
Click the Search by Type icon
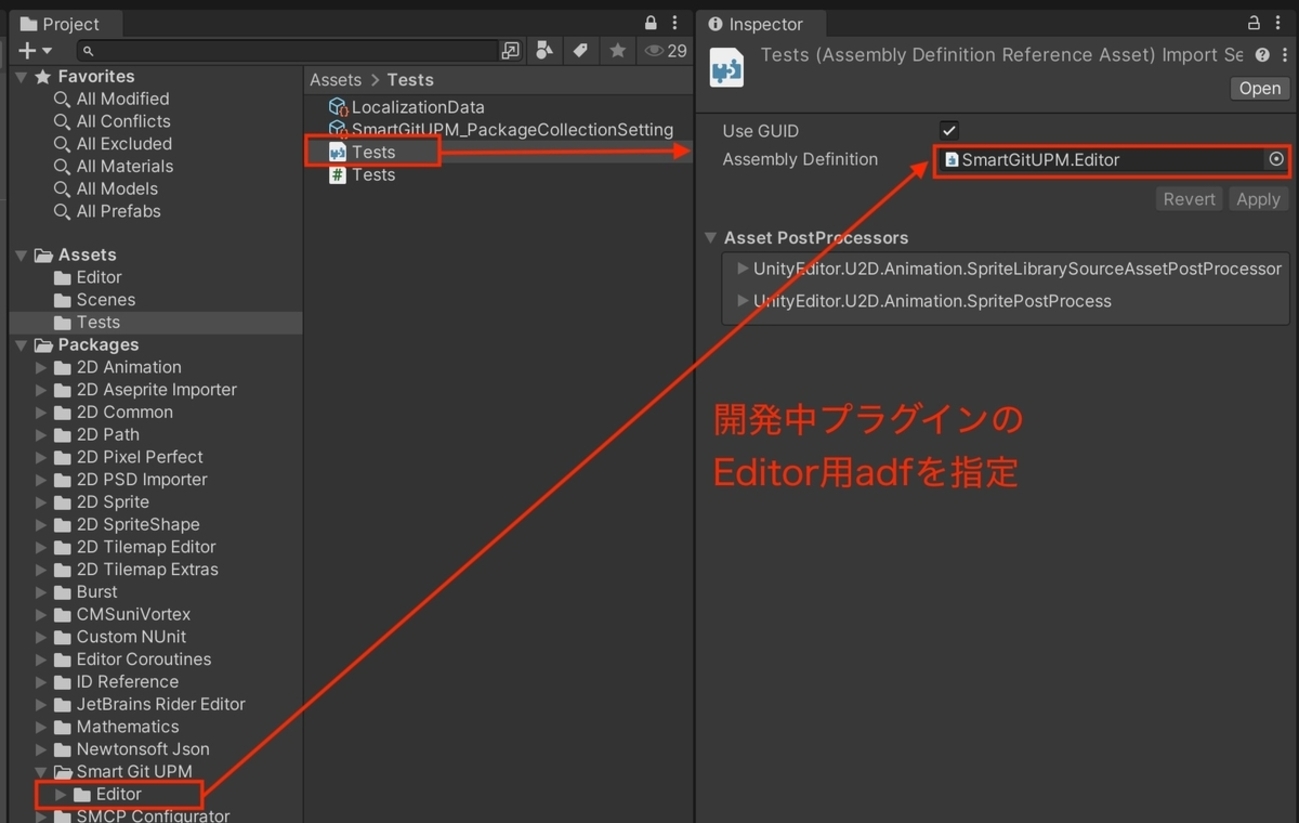546,49
